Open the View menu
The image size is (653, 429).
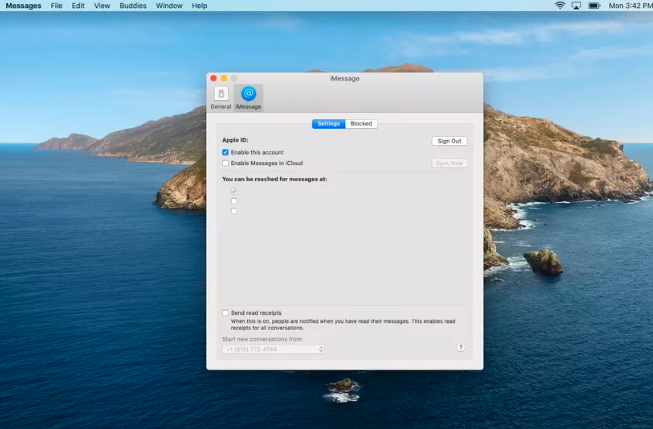[x=102, y=6]
